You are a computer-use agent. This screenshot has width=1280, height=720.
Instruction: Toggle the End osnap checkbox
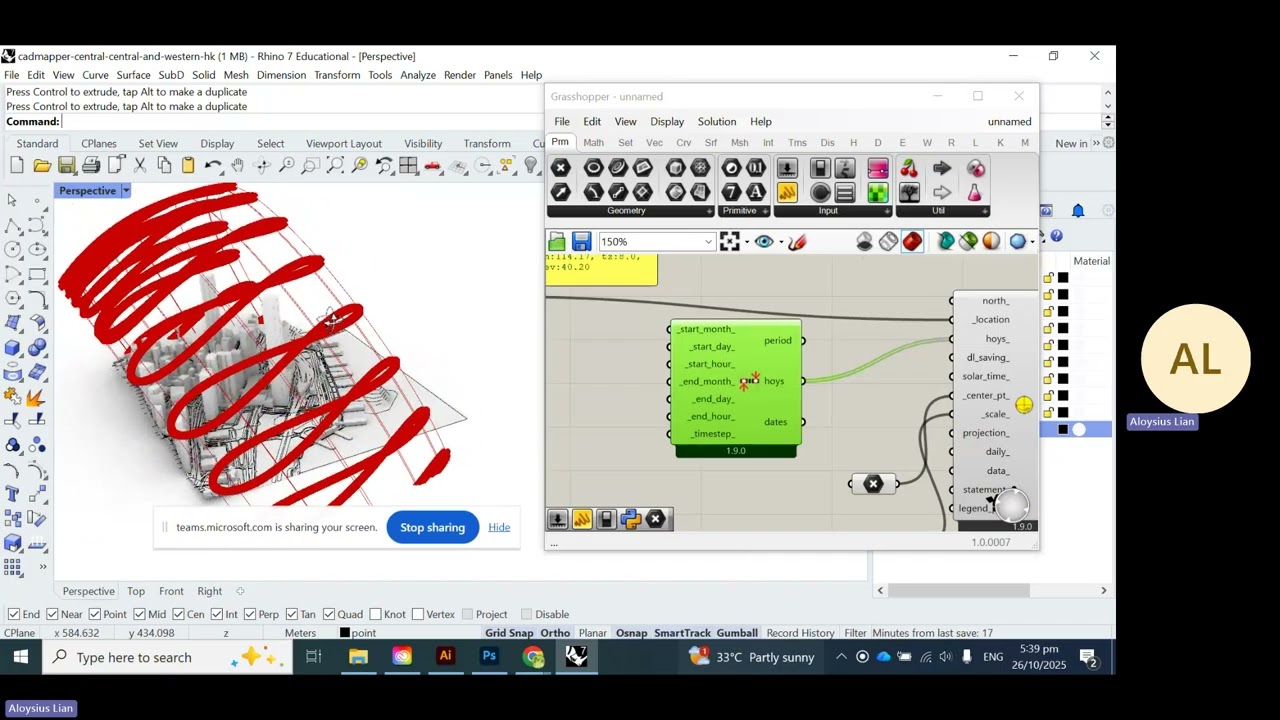click(13, 614)
